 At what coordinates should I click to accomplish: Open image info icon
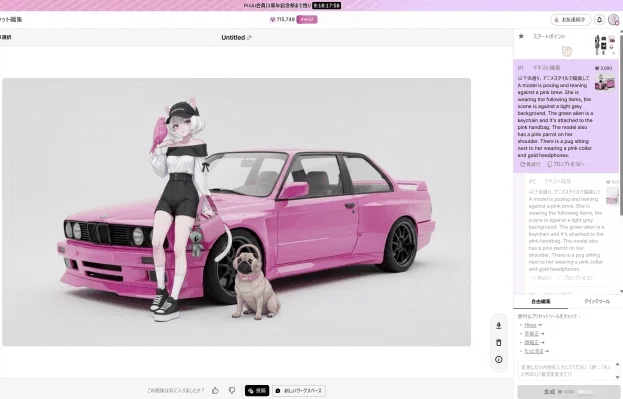pos(499,359)
